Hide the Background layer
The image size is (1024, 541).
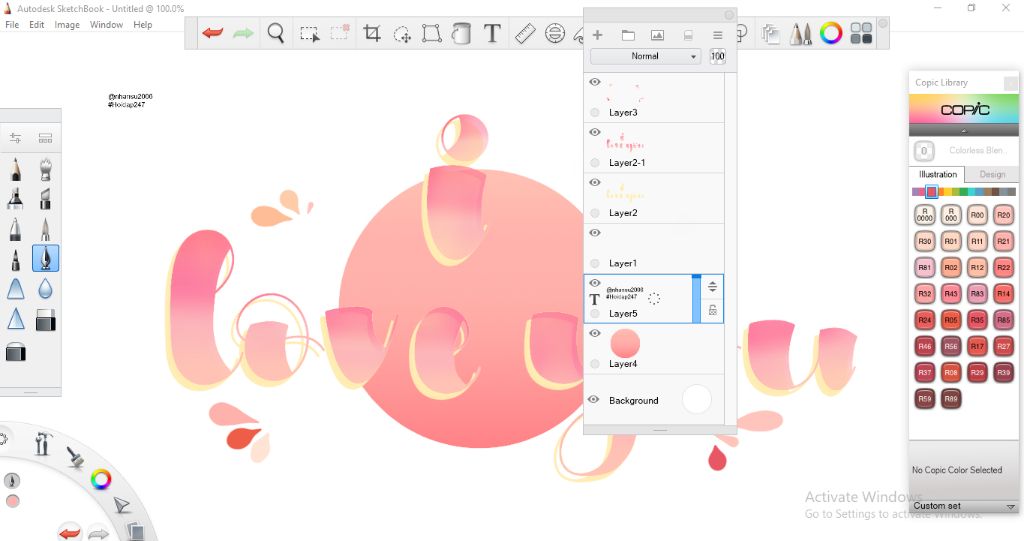[594, 399]
